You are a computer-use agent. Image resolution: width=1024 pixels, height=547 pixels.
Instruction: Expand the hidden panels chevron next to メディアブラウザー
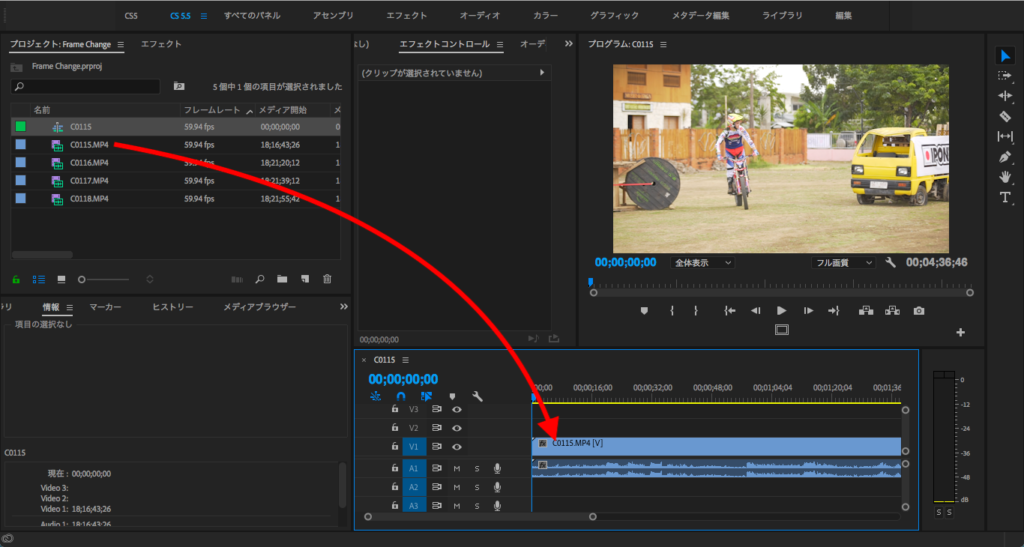pyautogui.click(x=344, y=307)
